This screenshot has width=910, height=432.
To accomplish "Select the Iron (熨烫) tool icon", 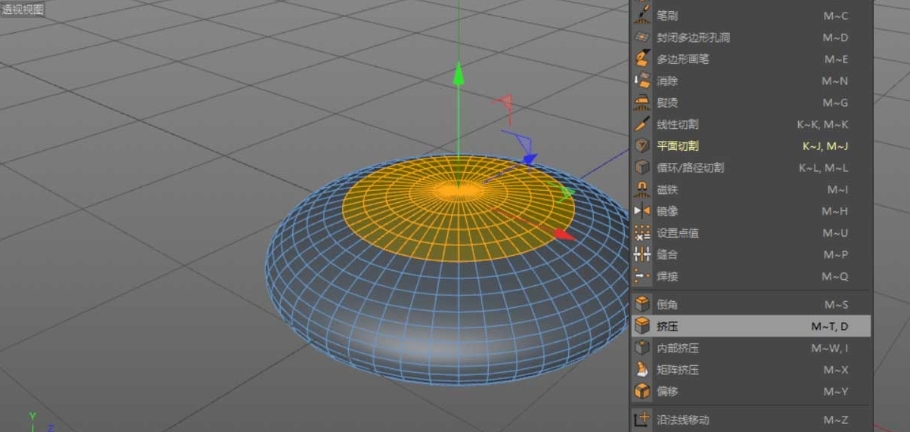I will (642, 102).
